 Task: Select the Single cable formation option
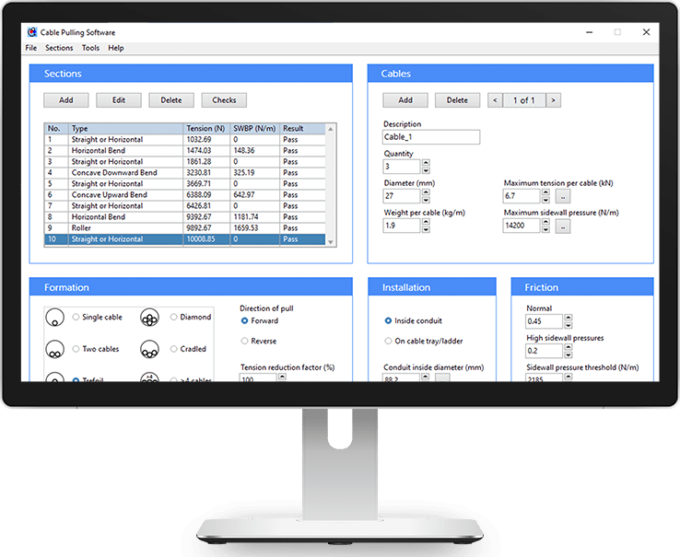(76, 318)
